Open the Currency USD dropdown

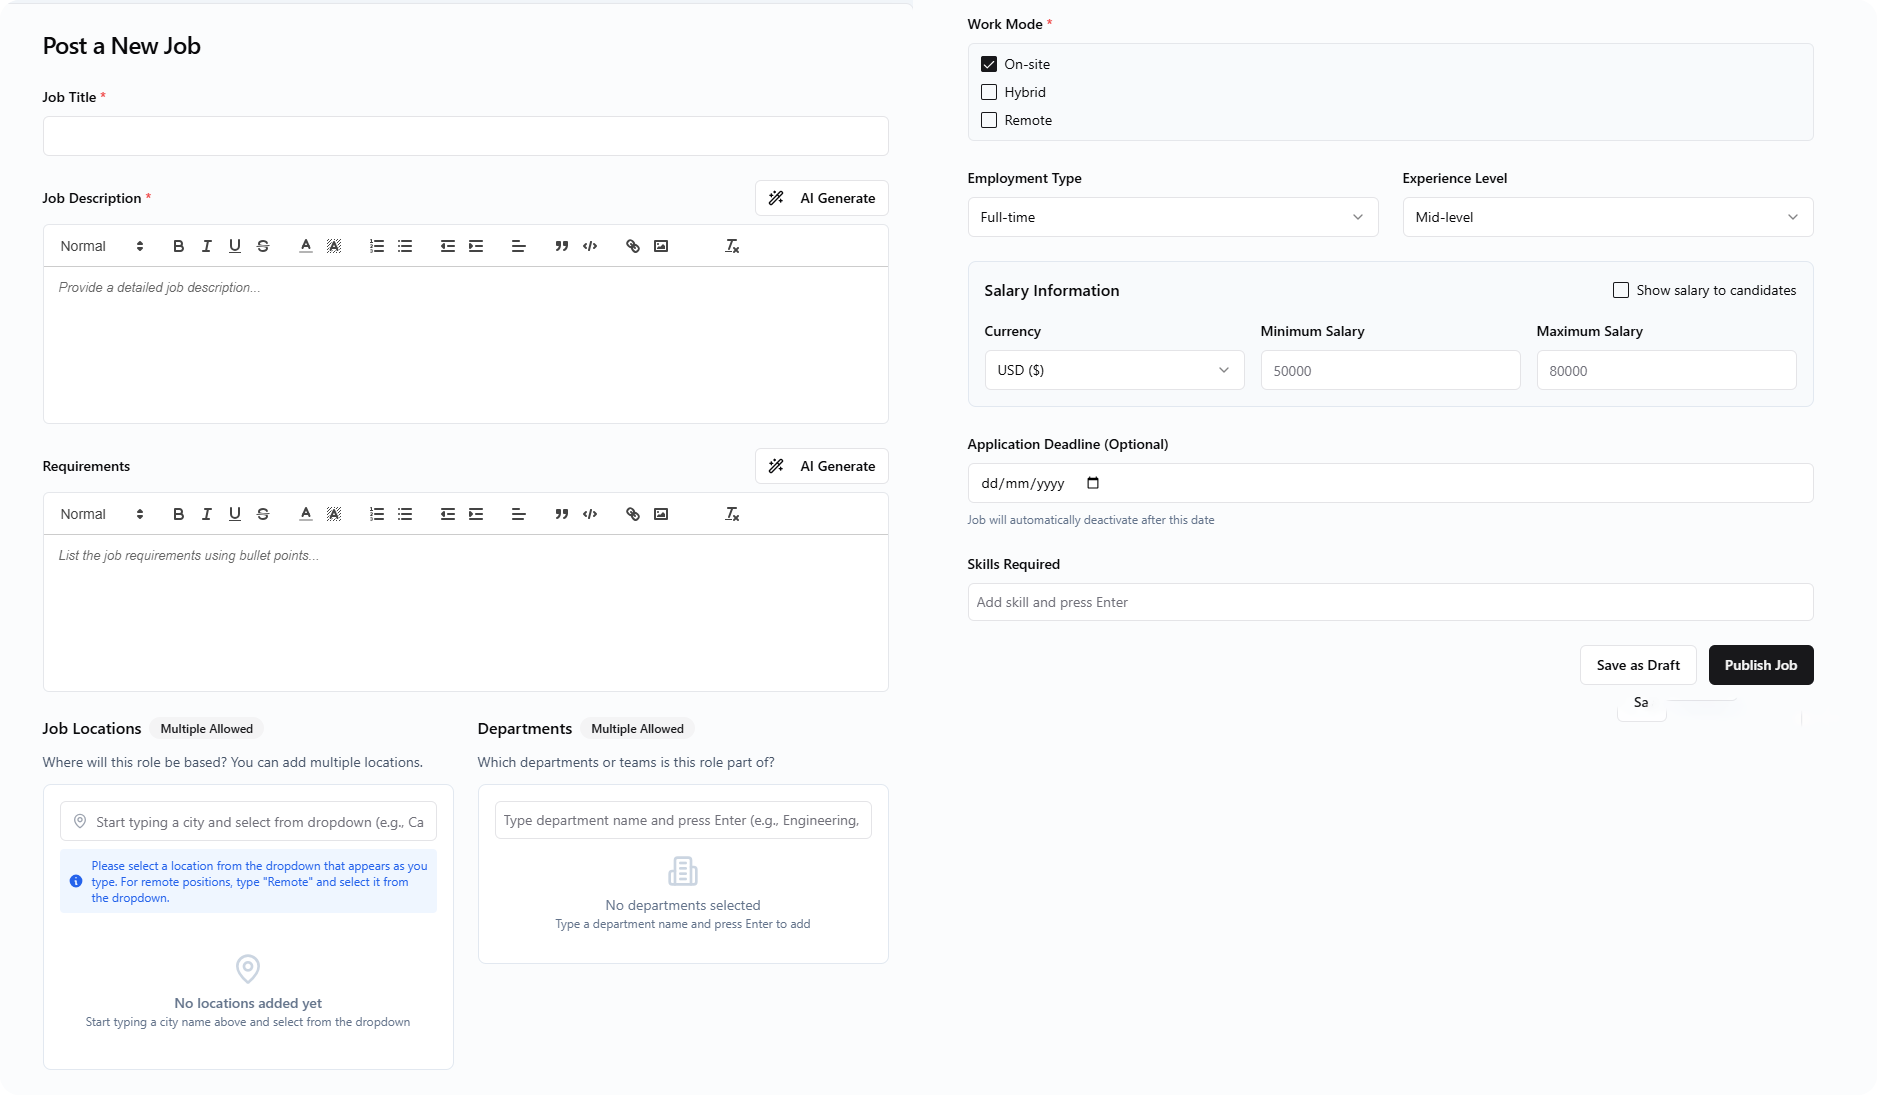pyautogui.click(x=1114, y=370)
